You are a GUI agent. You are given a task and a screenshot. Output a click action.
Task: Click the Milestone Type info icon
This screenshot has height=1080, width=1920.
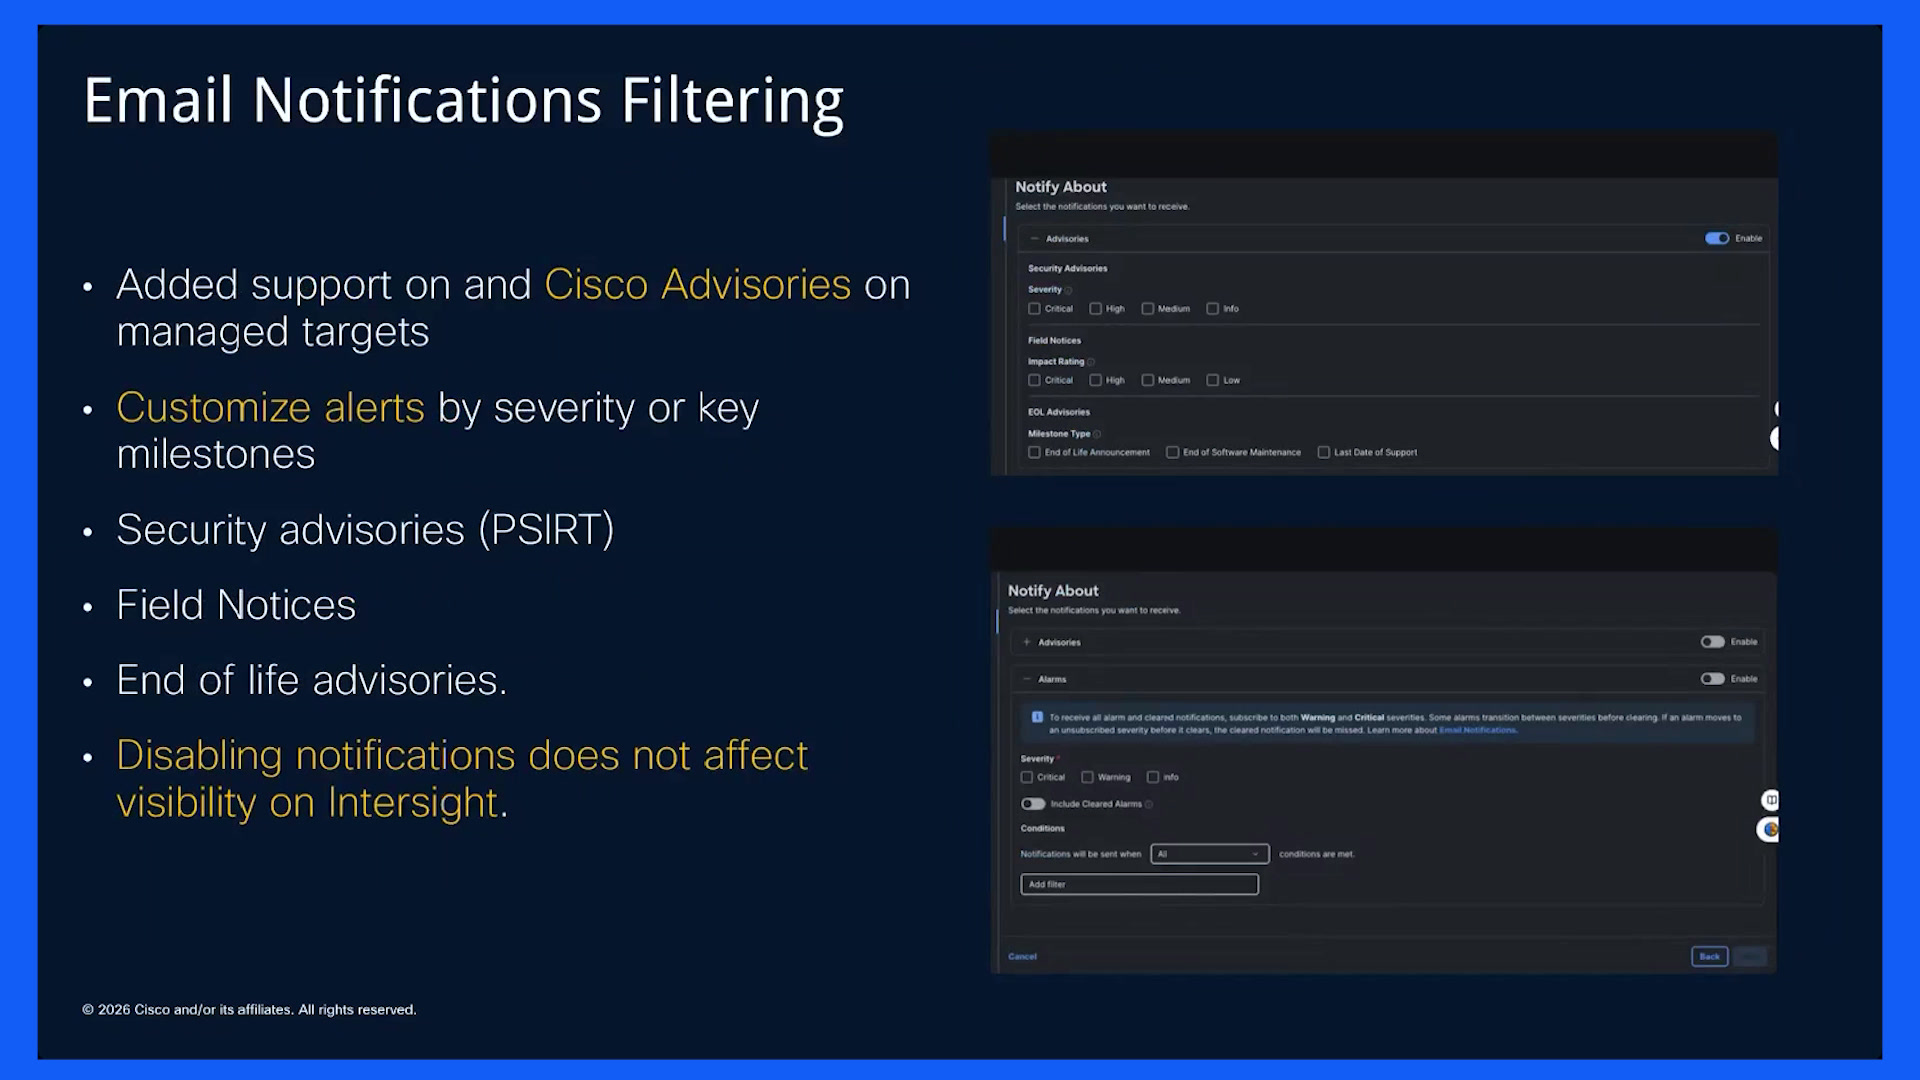click(1097, 434)
